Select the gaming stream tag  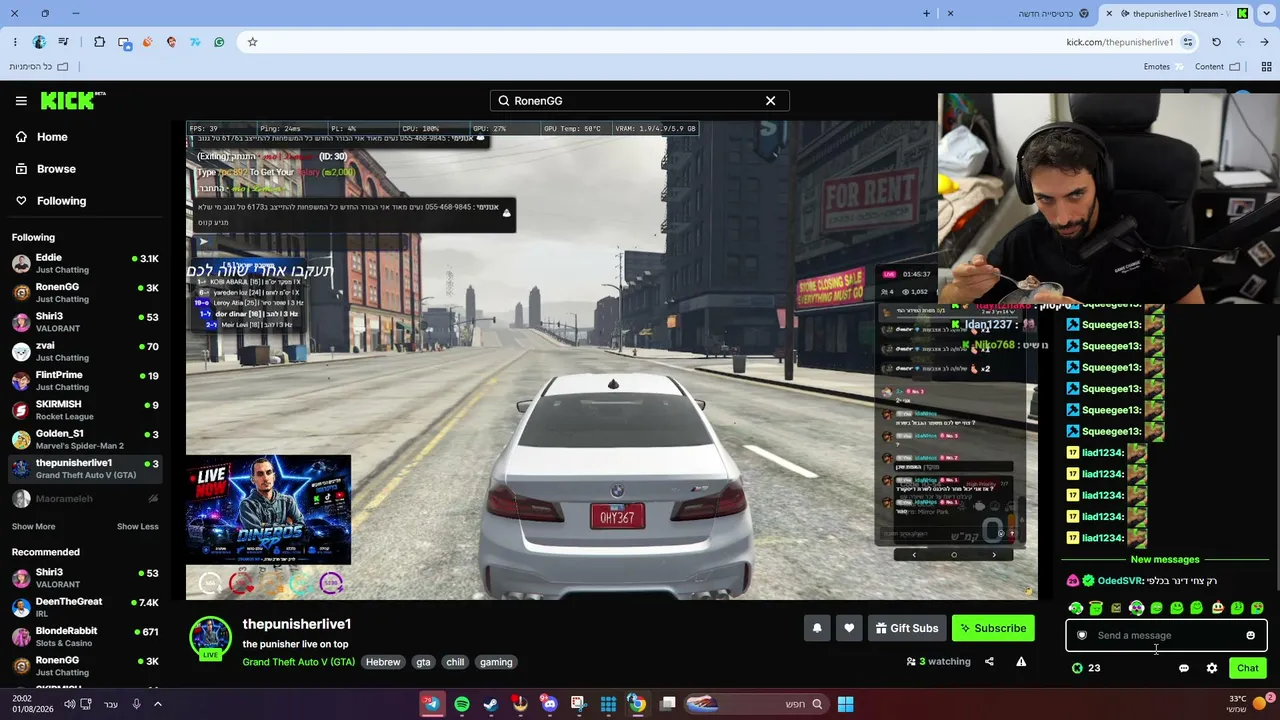(x=496, y=662)
